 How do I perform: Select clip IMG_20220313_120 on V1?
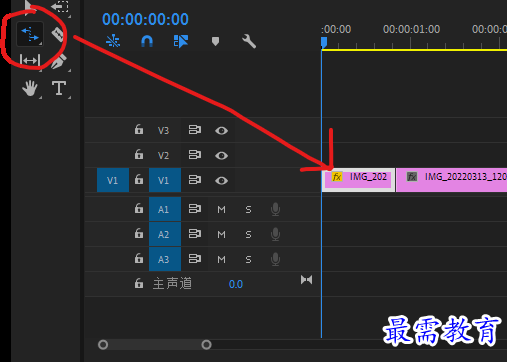pos(452,180)
